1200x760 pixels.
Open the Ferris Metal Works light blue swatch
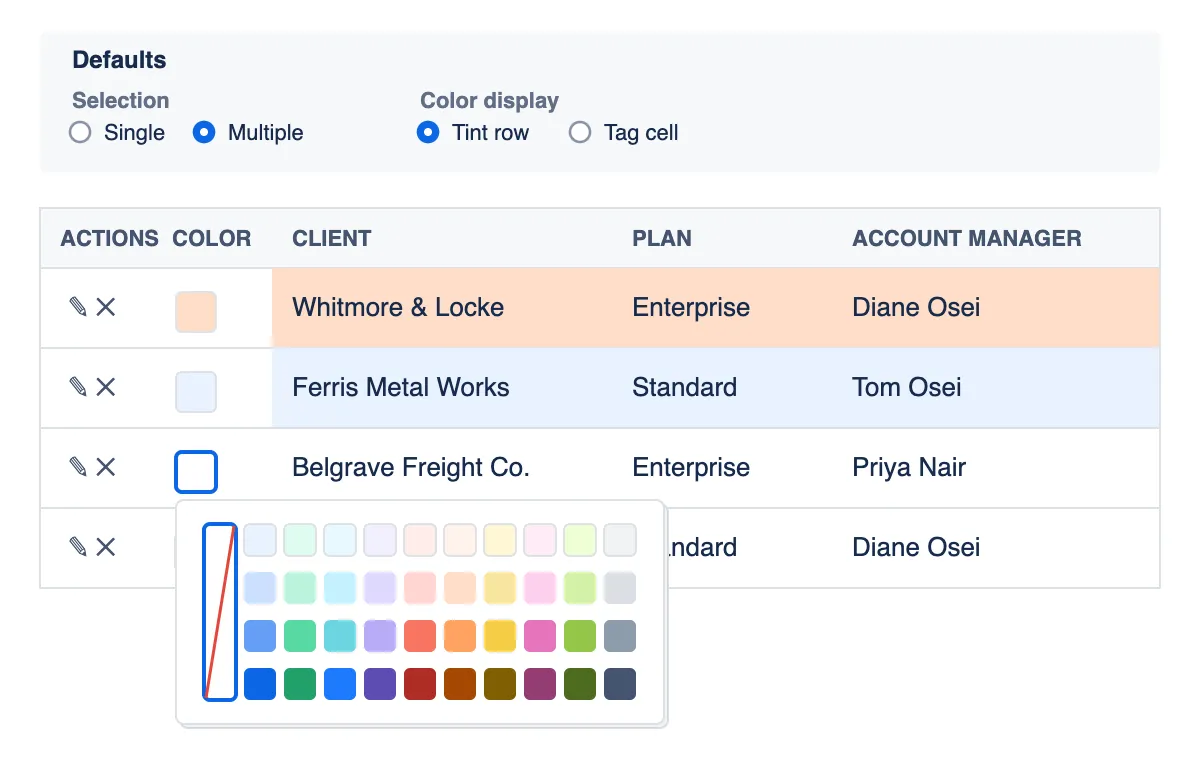[196, 392]
